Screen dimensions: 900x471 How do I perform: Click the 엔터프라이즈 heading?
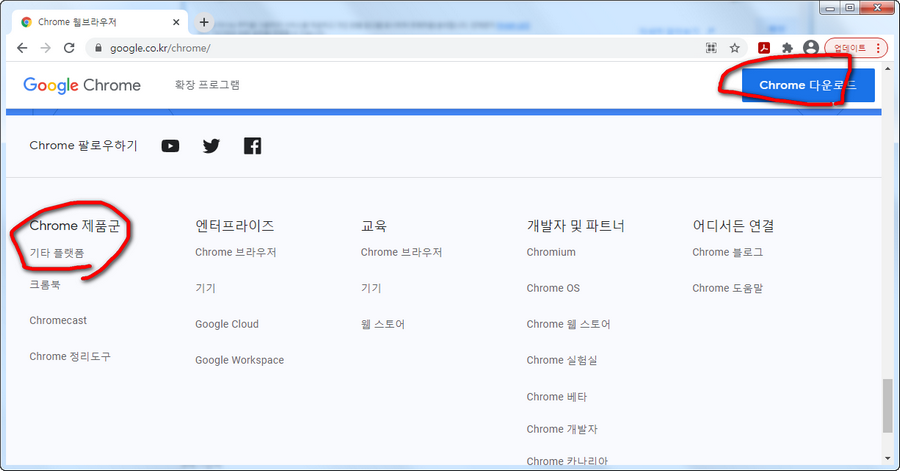[x=235, y=225]
